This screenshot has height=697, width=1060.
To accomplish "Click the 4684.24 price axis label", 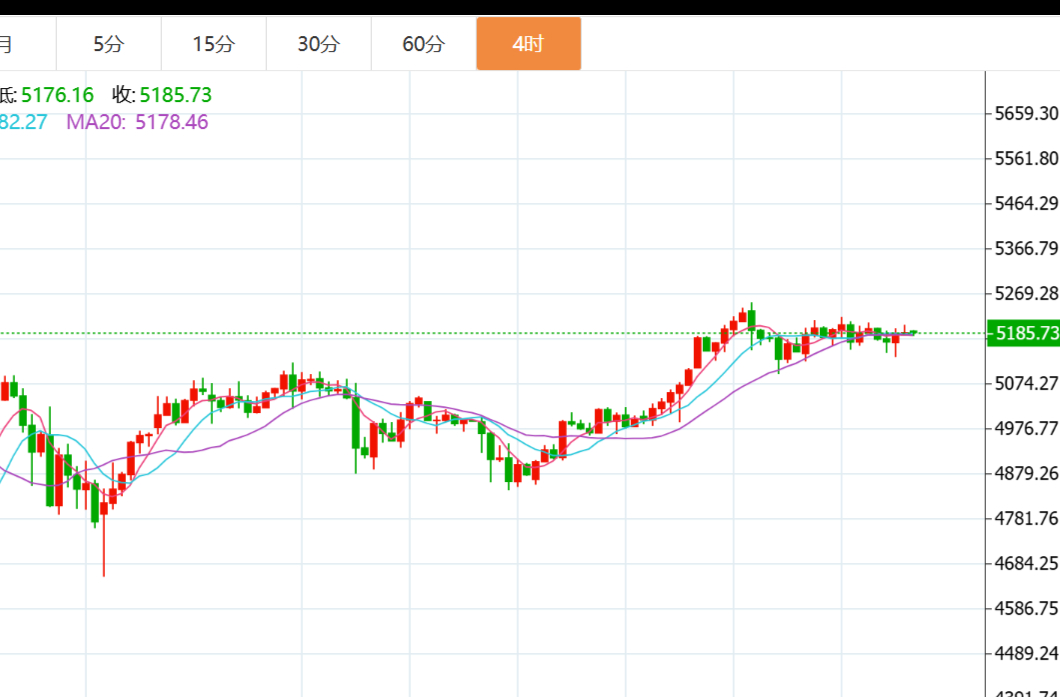I will click(1026, 563).
